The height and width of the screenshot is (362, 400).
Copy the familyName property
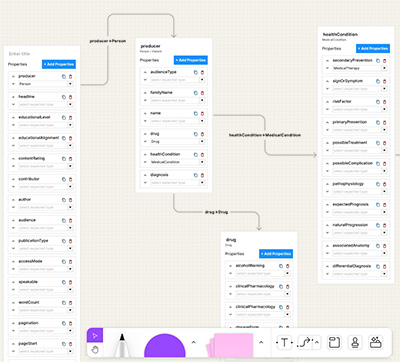pos(196,93)
